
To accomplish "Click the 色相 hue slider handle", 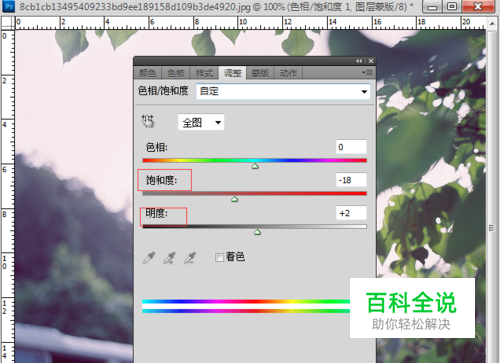I will [x=255, y=166].
